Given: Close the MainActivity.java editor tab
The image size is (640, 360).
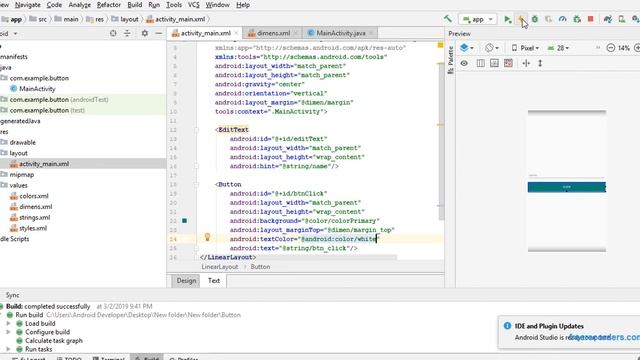Looking at the screenshot, I should point(371,33).
